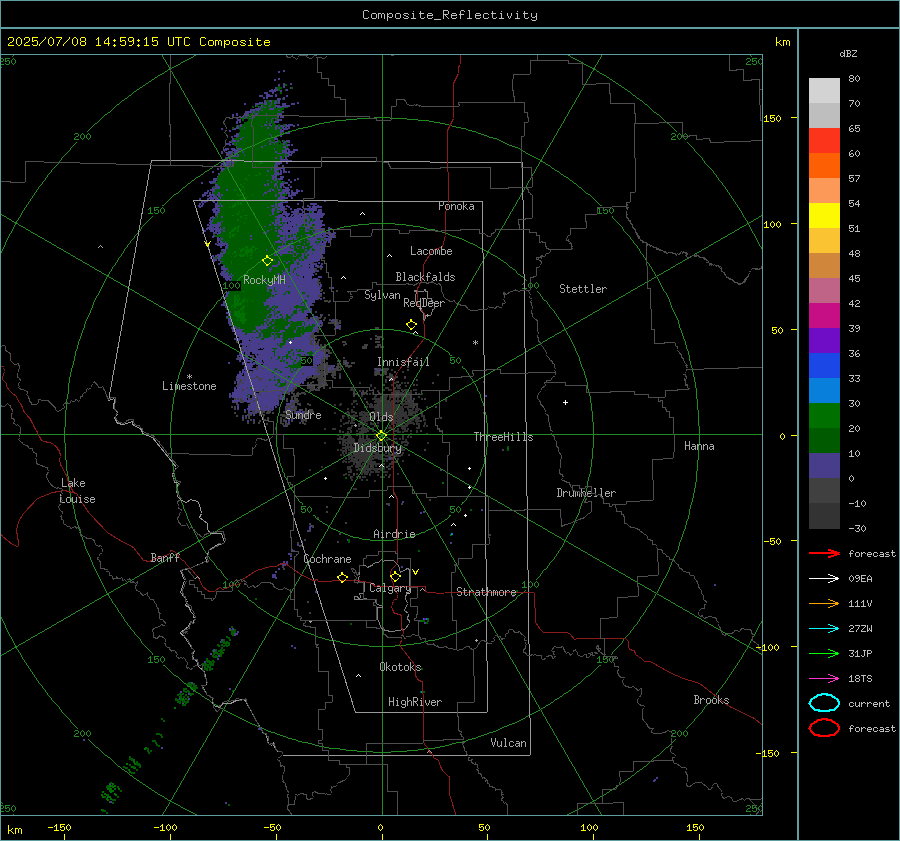The height and width of the screenshot is (841, 900).
Task: Select the yellow diamond marker below Cochrane
Action: point(343,577)
